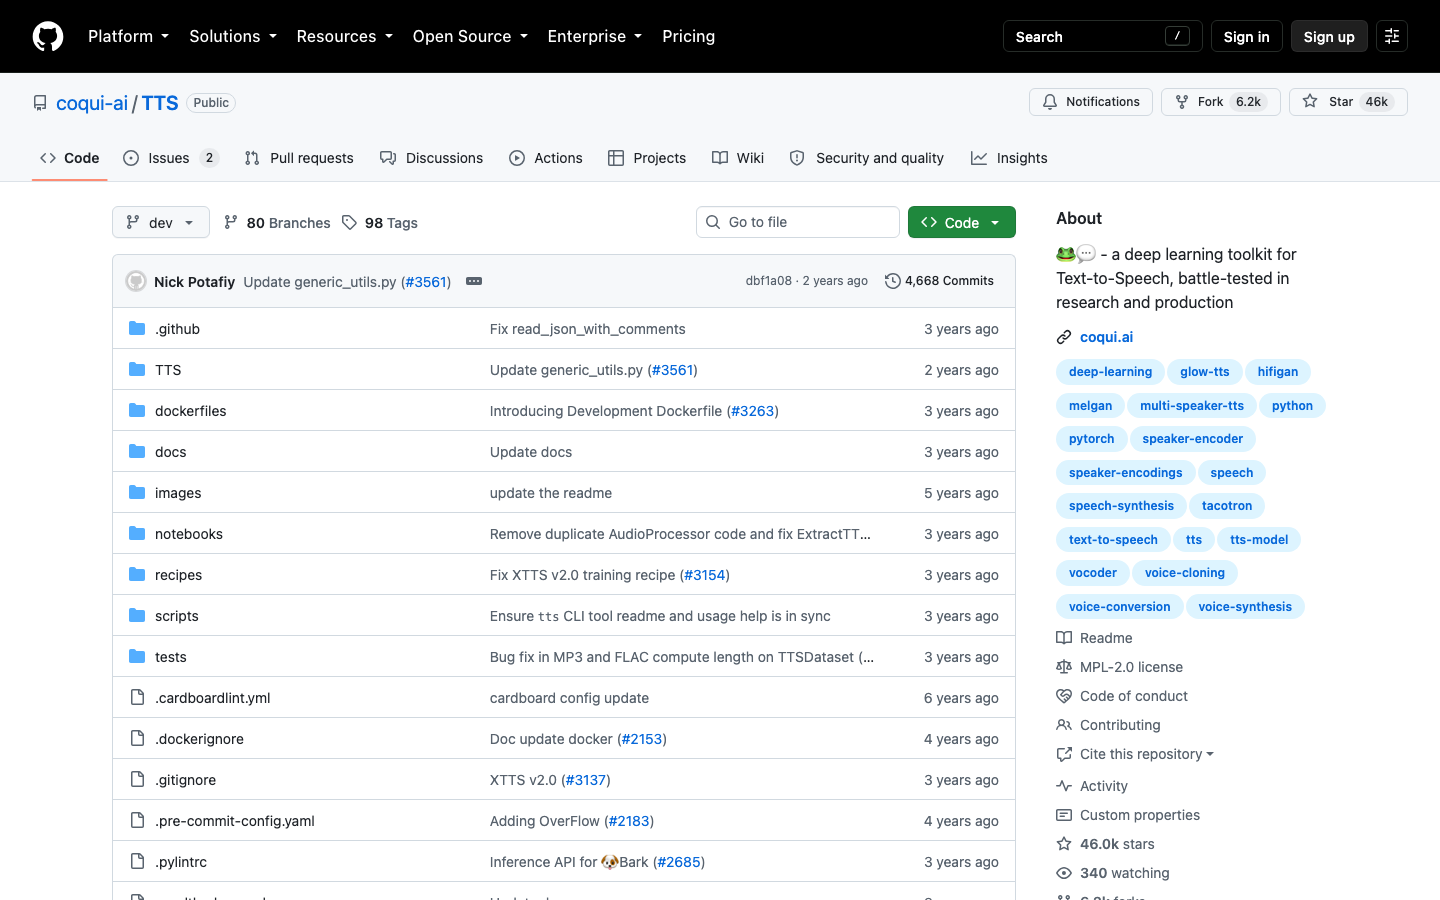Switch to the Pull requests tab
The width and height of the screenshot is (1440, 900).
click(299, 158)
